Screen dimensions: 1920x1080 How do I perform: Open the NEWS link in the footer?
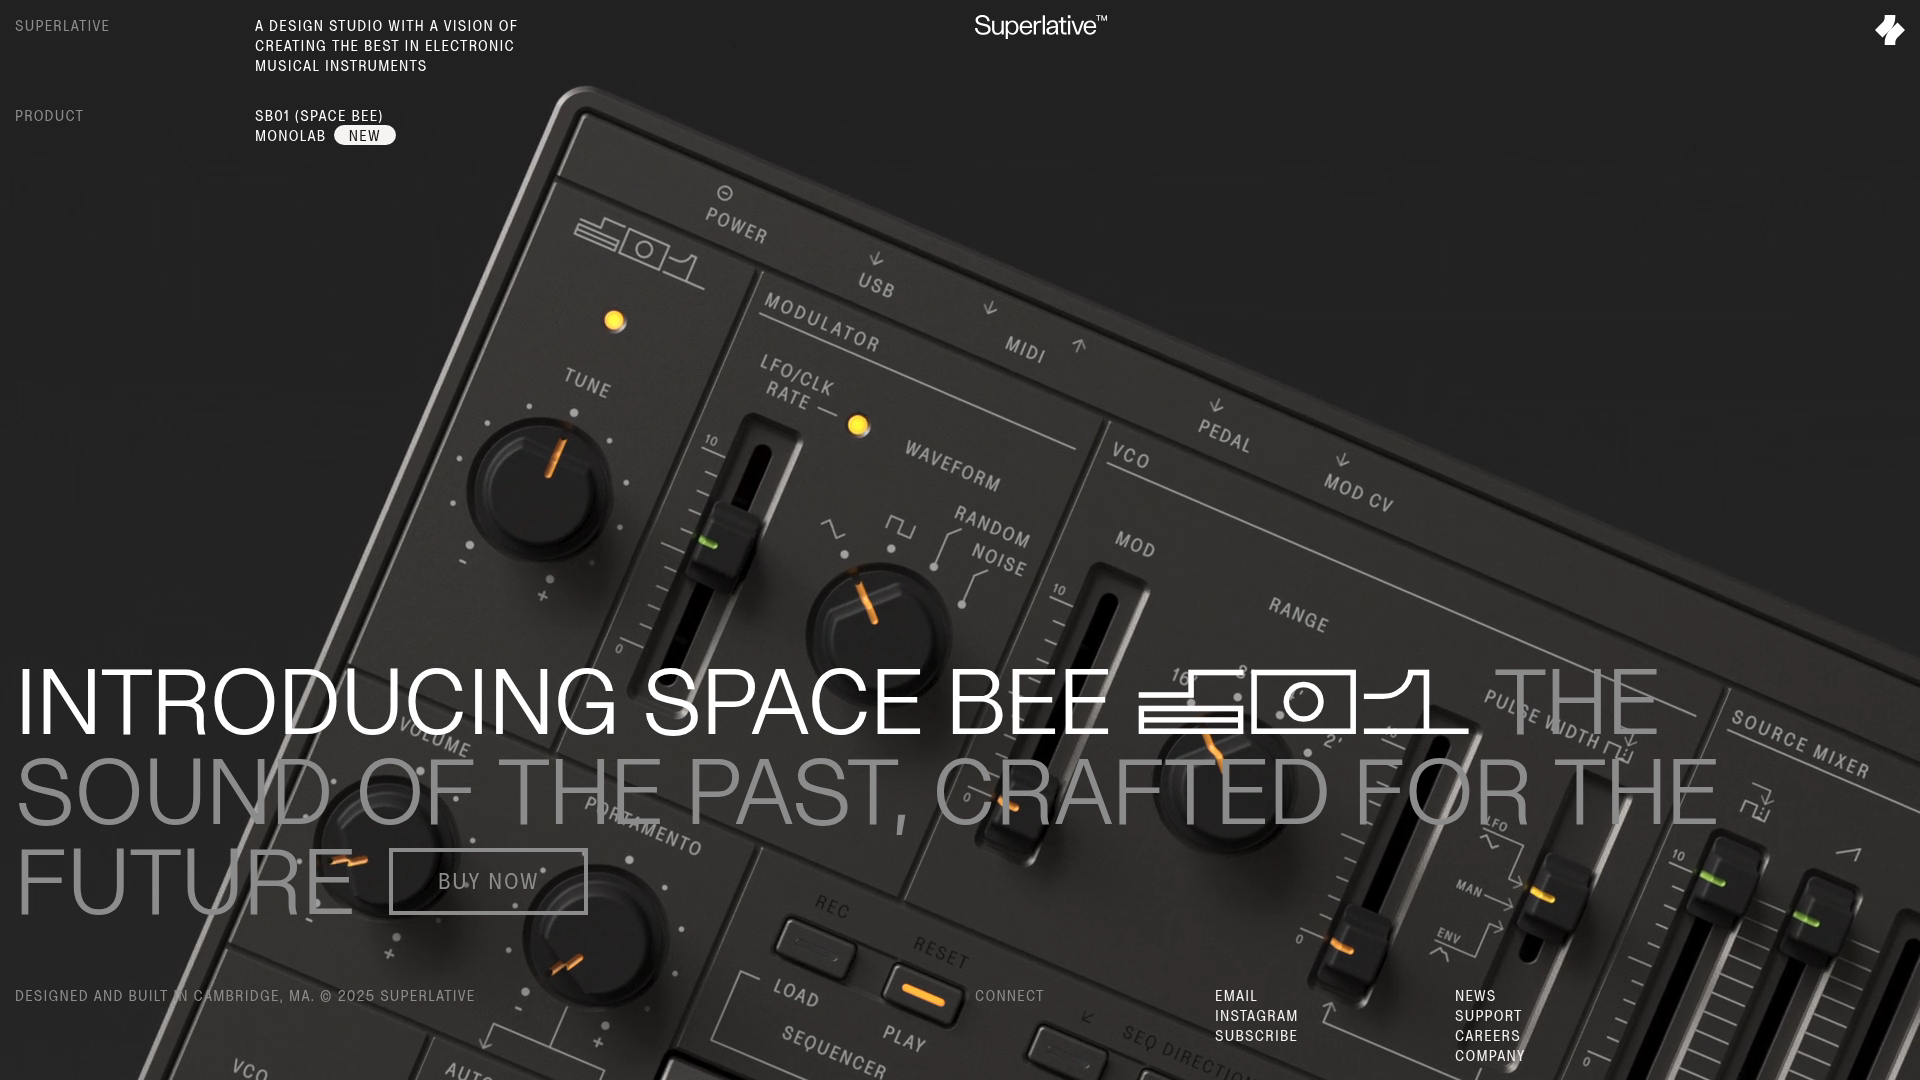tap(1474, 995)
